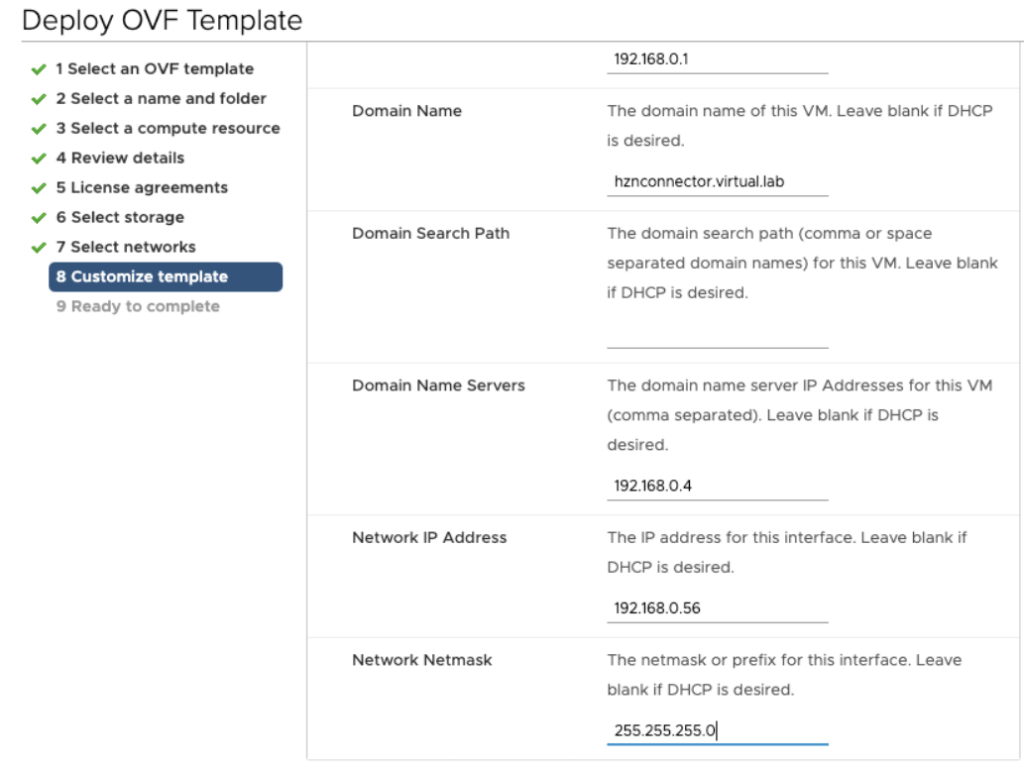1024x767 pixels.
Task: Jump to step 3 Select a compute resource
Action: click(x=167, y=128)
